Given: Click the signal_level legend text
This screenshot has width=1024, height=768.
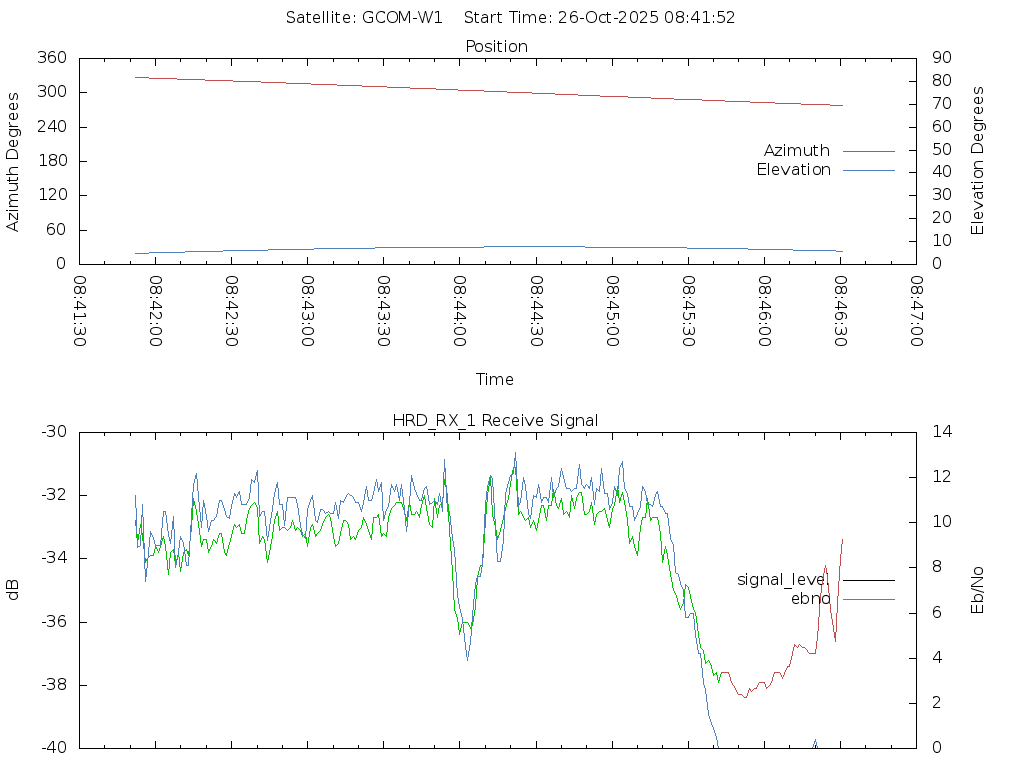Looking at the screenshot, I should tap(781, 580).
